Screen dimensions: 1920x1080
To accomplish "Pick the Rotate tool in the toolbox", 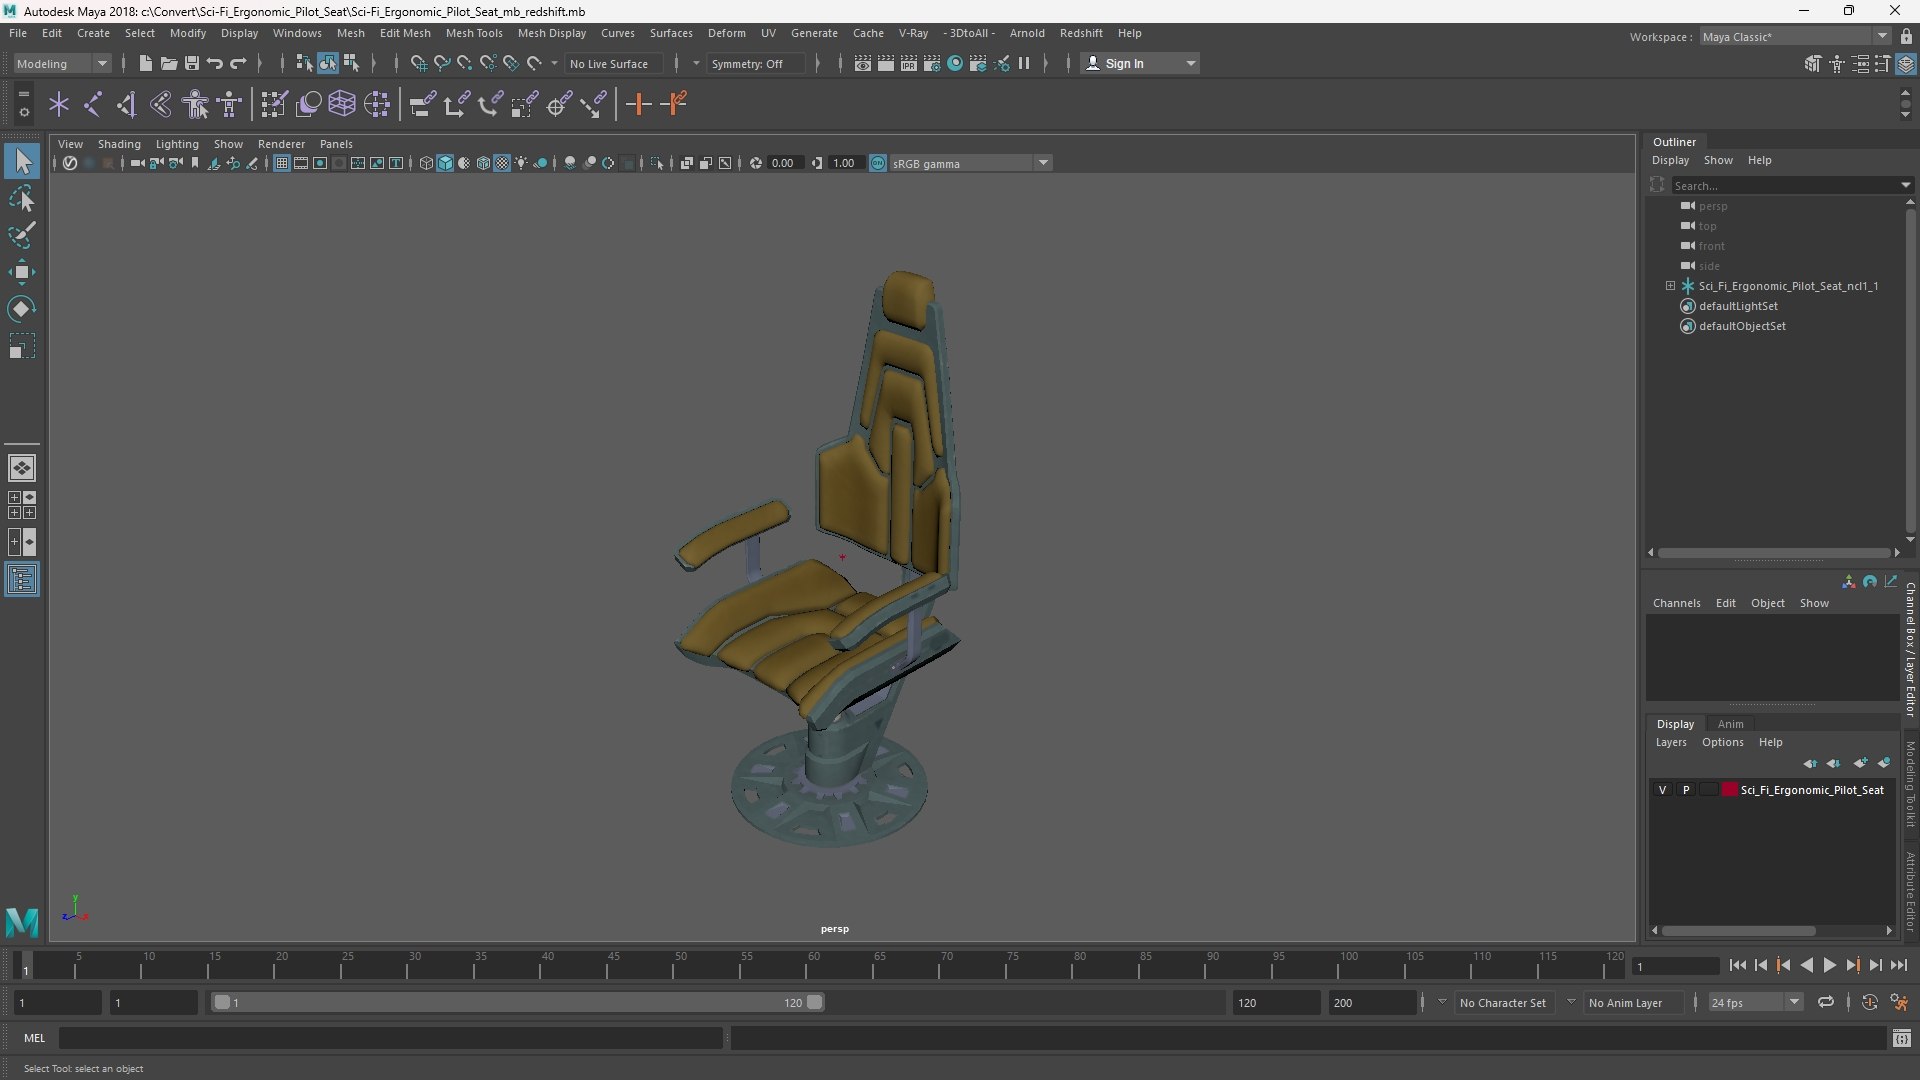I will point(22,309).
